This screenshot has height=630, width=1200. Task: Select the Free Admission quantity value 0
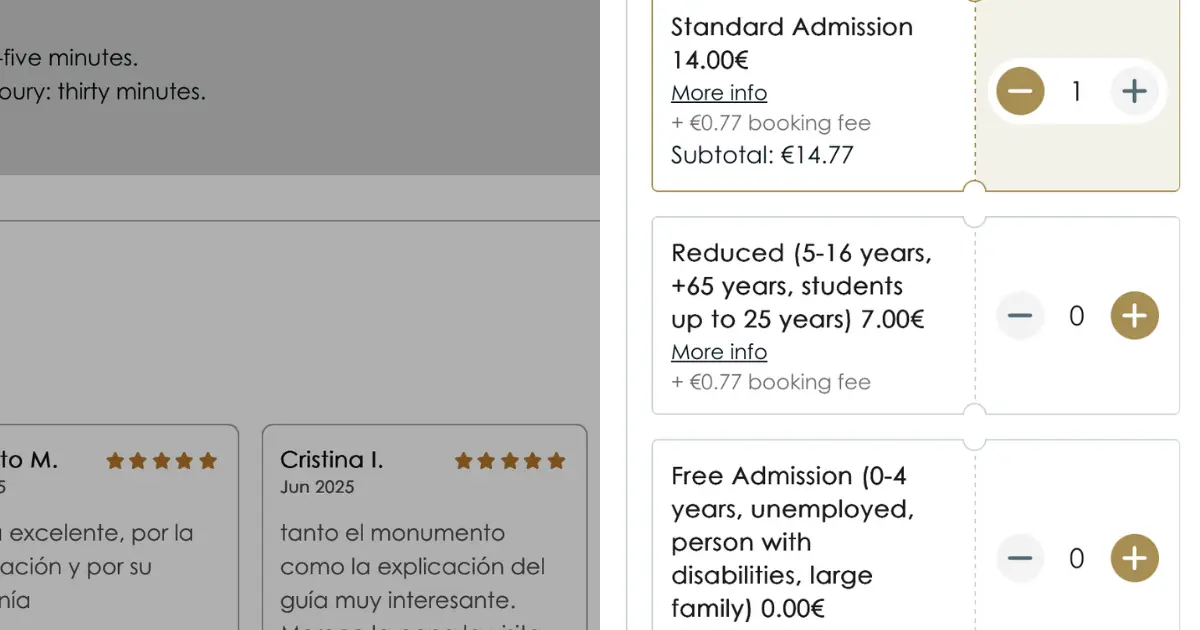coord(1076,558)
